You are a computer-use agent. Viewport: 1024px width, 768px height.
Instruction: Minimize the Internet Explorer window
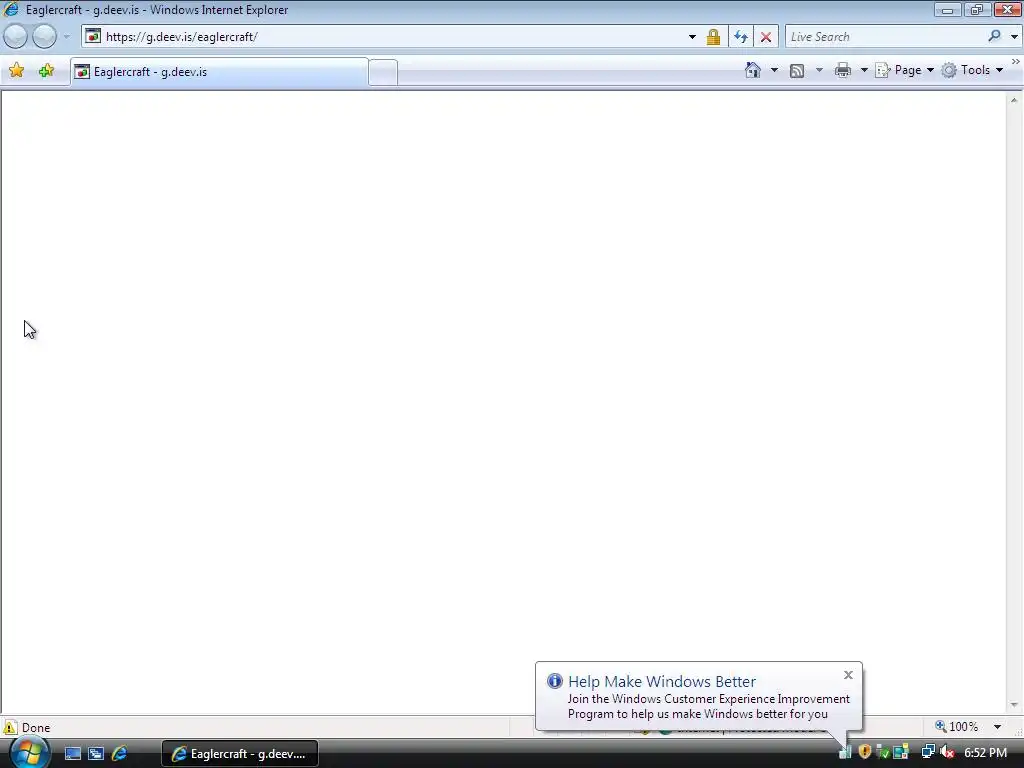pyautogui.click(x=947, y=9)
